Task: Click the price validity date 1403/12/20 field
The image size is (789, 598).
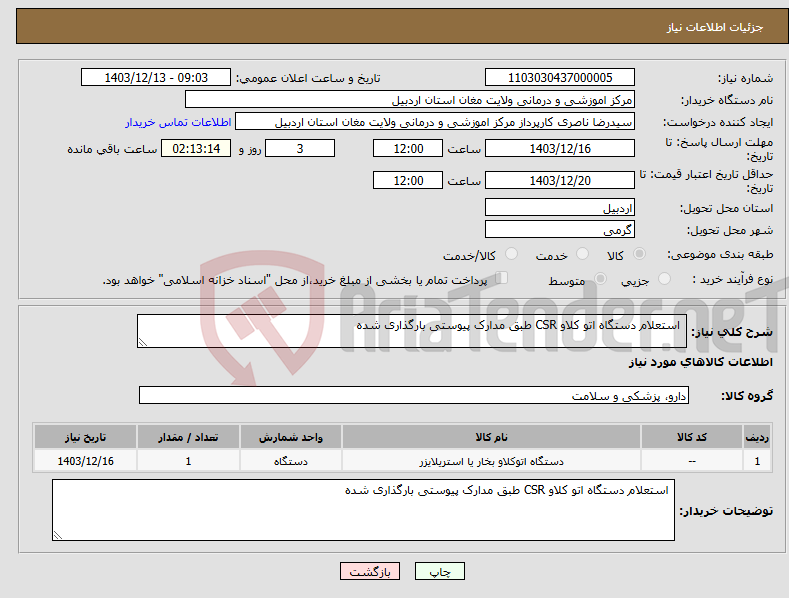Action: [x=560, y=180]
